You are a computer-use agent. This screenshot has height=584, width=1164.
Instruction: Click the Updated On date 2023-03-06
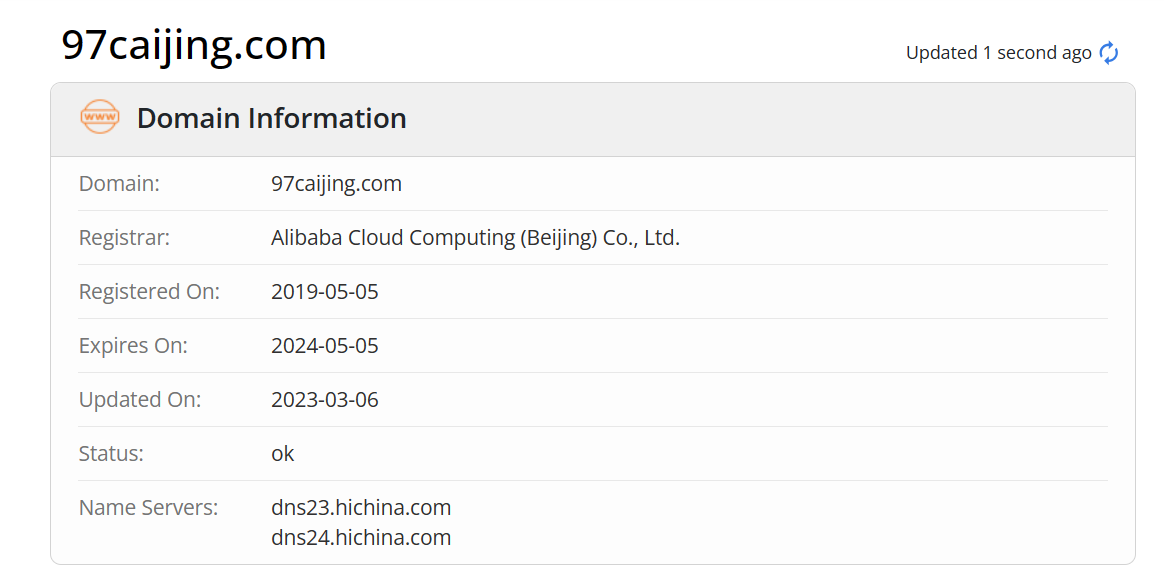click(325, 399)
